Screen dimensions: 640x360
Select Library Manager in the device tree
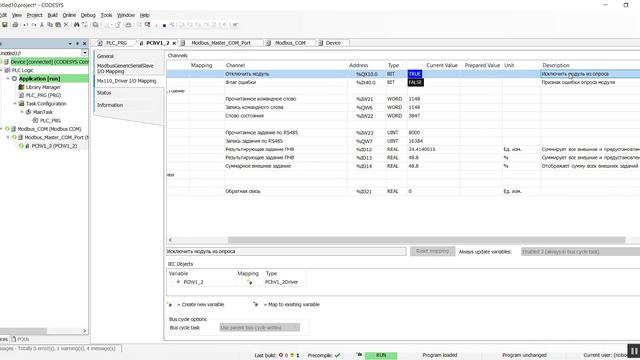click(43, 87)
